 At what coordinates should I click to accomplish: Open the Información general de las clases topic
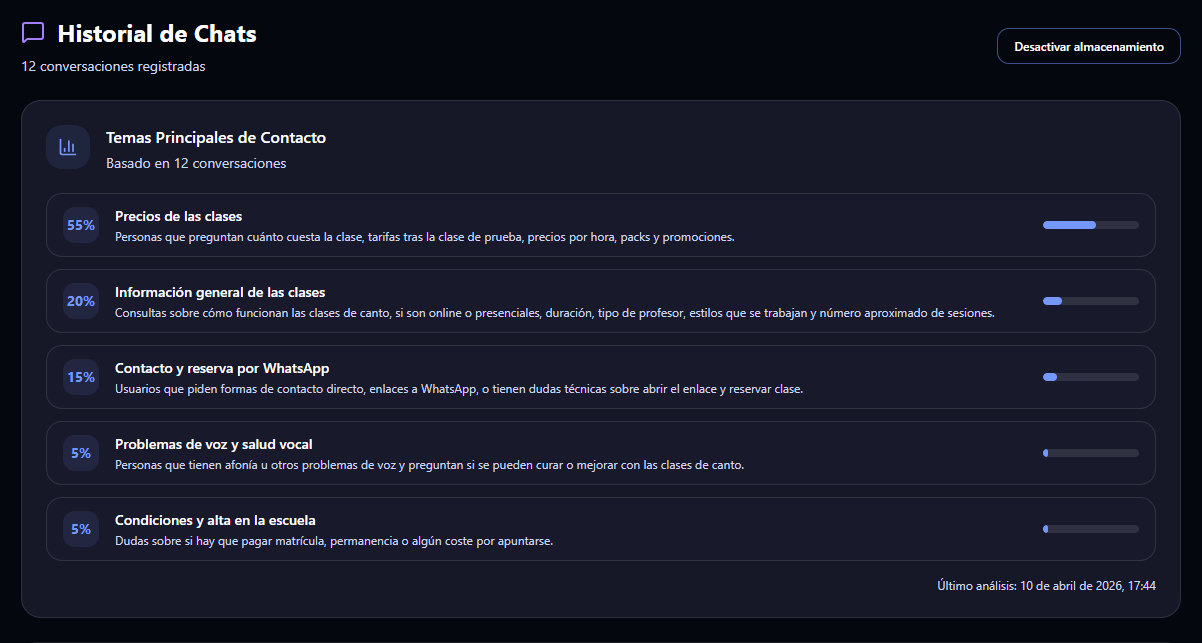600,301
